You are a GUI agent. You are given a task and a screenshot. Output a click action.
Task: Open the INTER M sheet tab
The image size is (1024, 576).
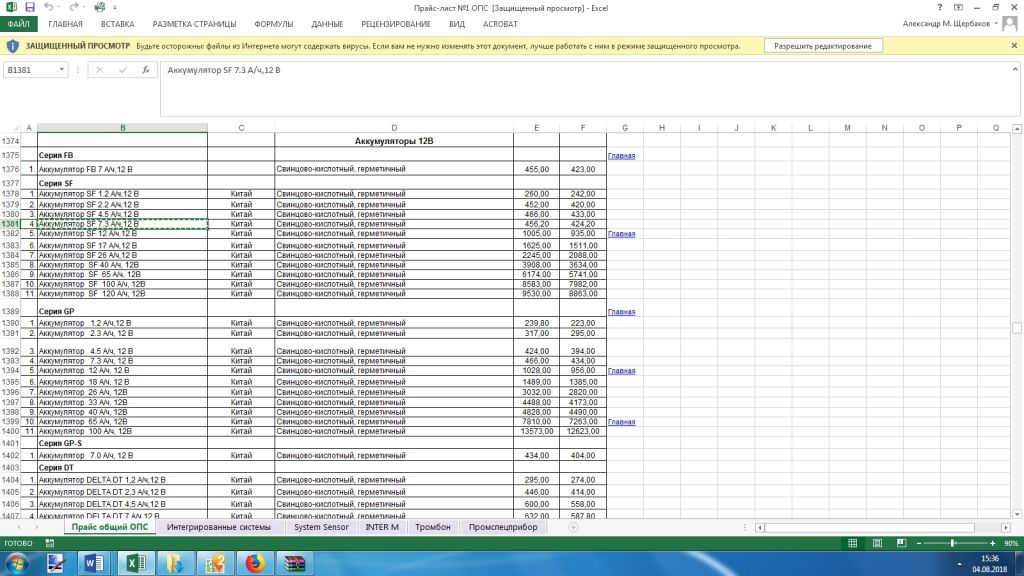tap(381, 527)
